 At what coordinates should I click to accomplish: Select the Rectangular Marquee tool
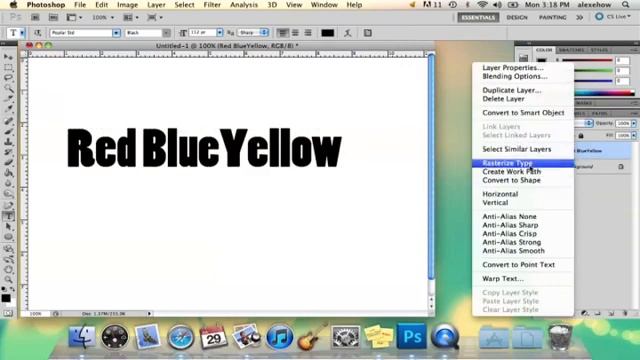[x=8, y=67]
